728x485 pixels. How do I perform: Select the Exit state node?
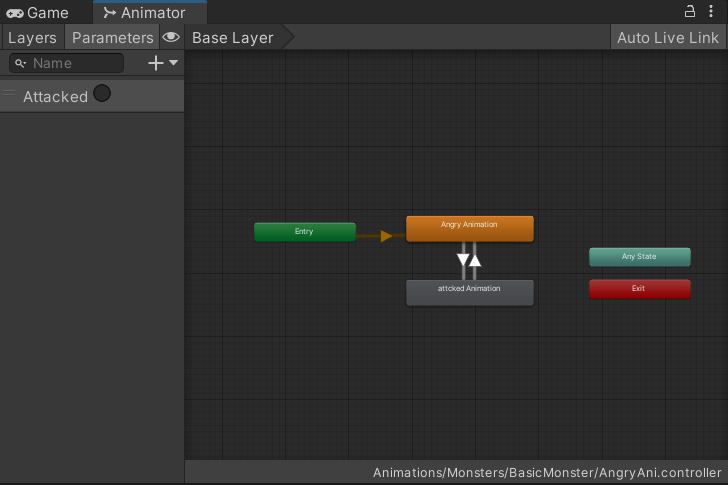coord(639,289)
